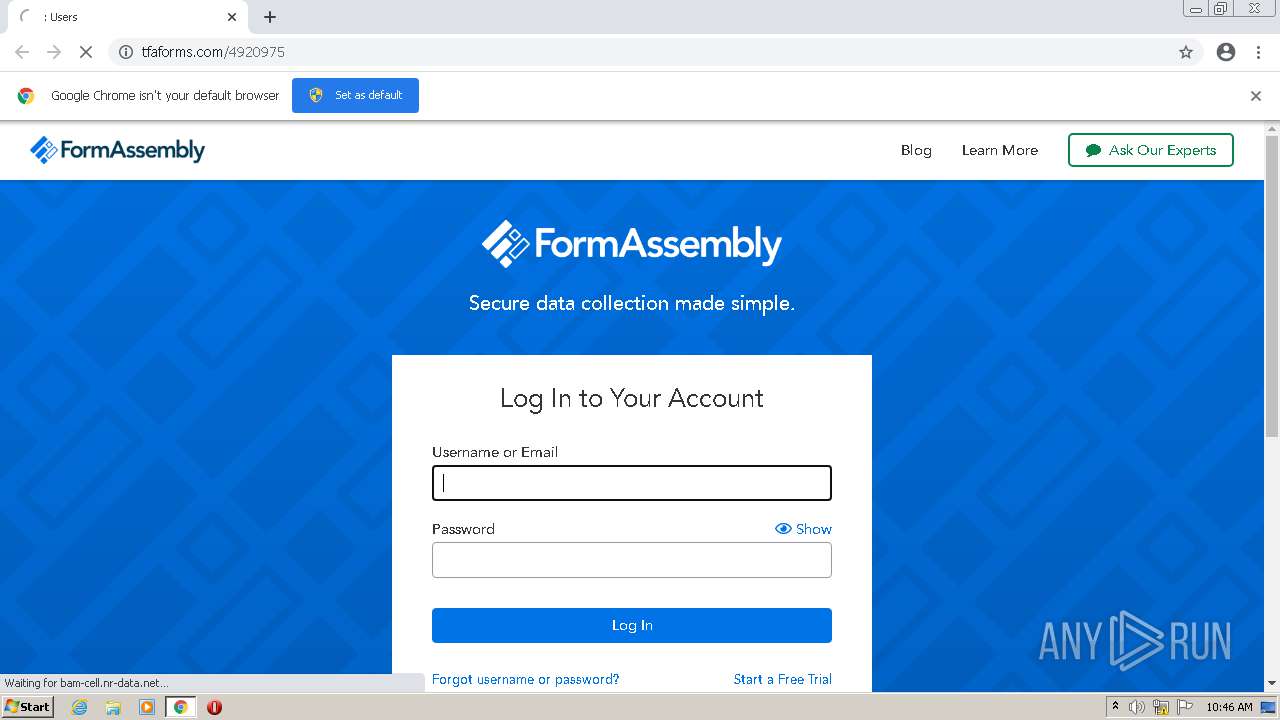Click the Start a Free Trial link
The image size is (1280, 720).
coord(782,679)
